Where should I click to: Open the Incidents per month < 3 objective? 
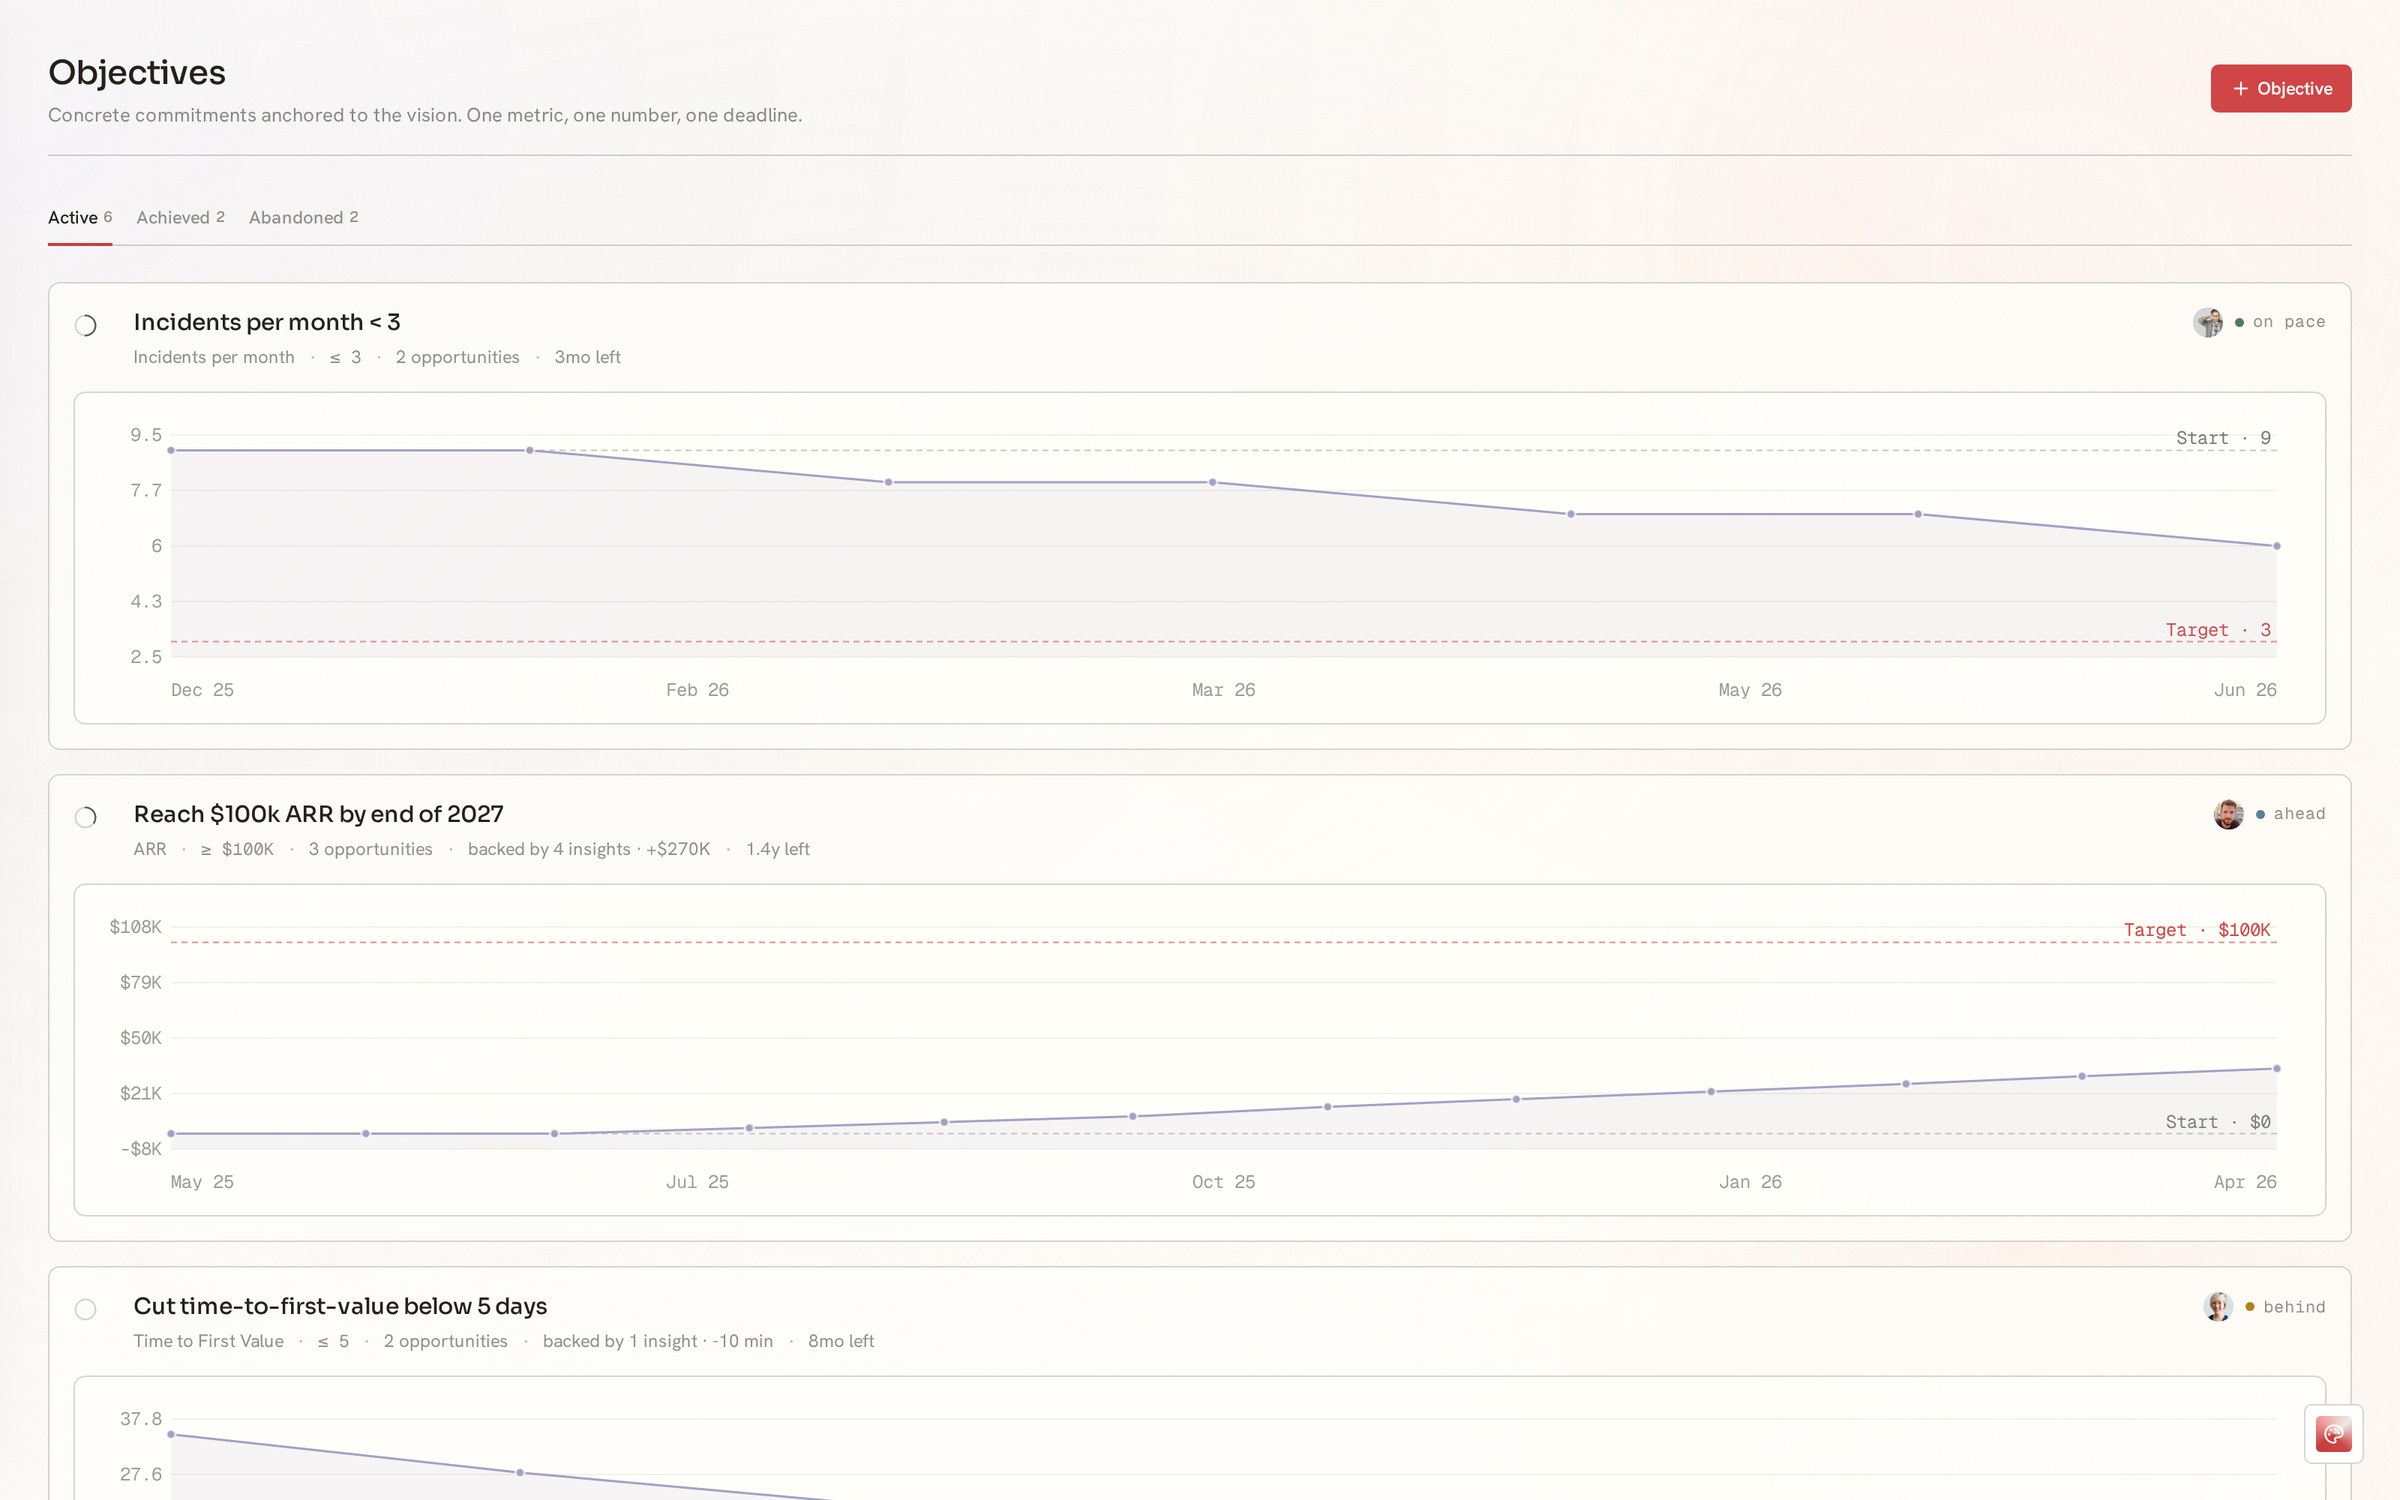pos(267,322)
